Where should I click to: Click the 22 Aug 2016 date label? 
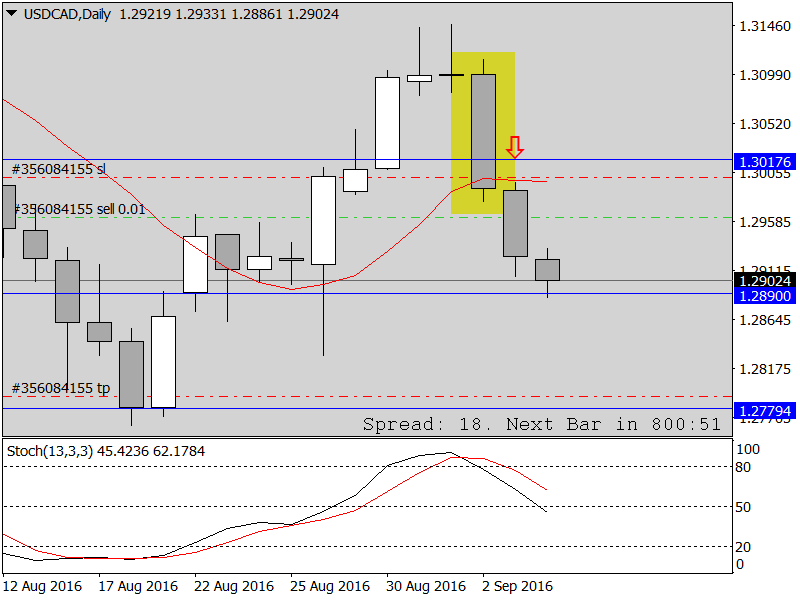click(x=234, y=586)
